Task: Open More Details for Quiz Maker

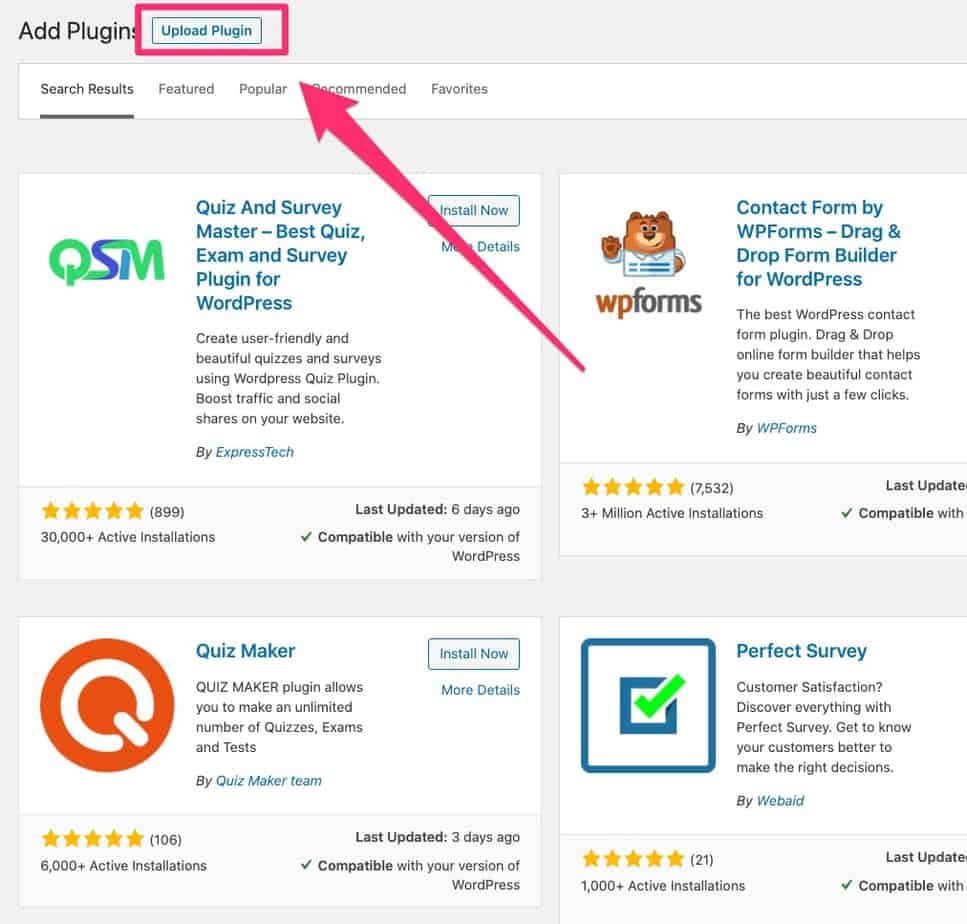Action: (x=480, y=690)
